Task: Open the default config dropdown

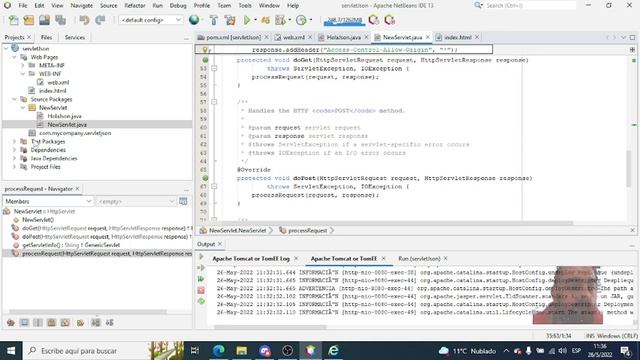Action: (150, 20)
